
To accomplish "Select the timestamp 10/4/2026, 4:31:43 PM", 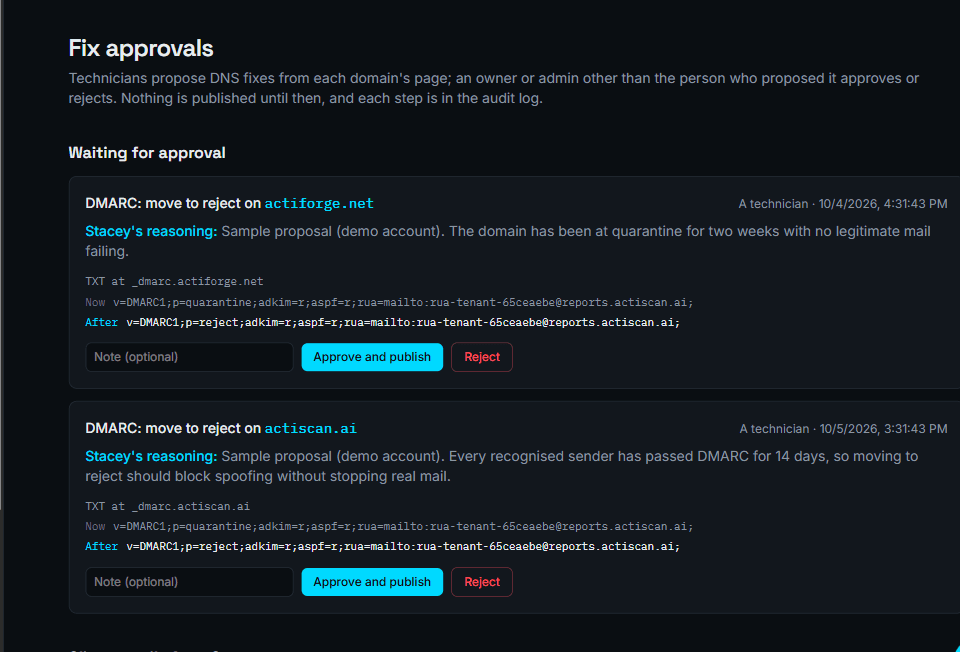I will (883, 204).
